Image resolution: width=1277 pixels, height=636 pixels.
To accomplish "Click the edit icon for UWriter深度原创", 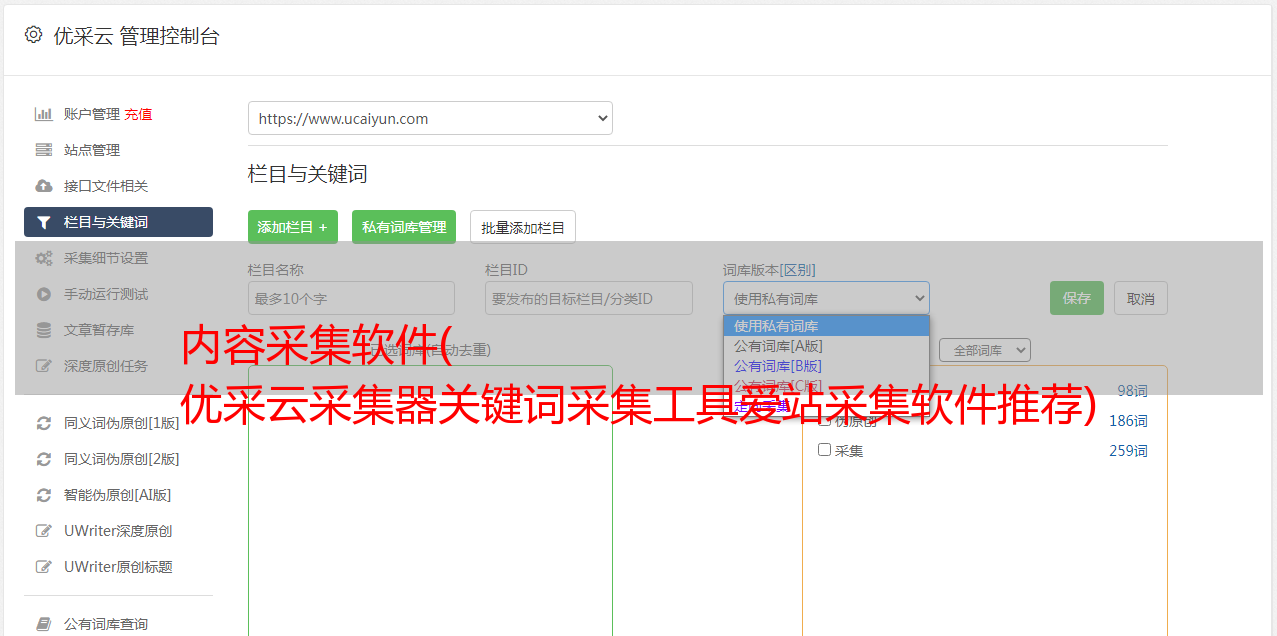I will tap(44, 531).
